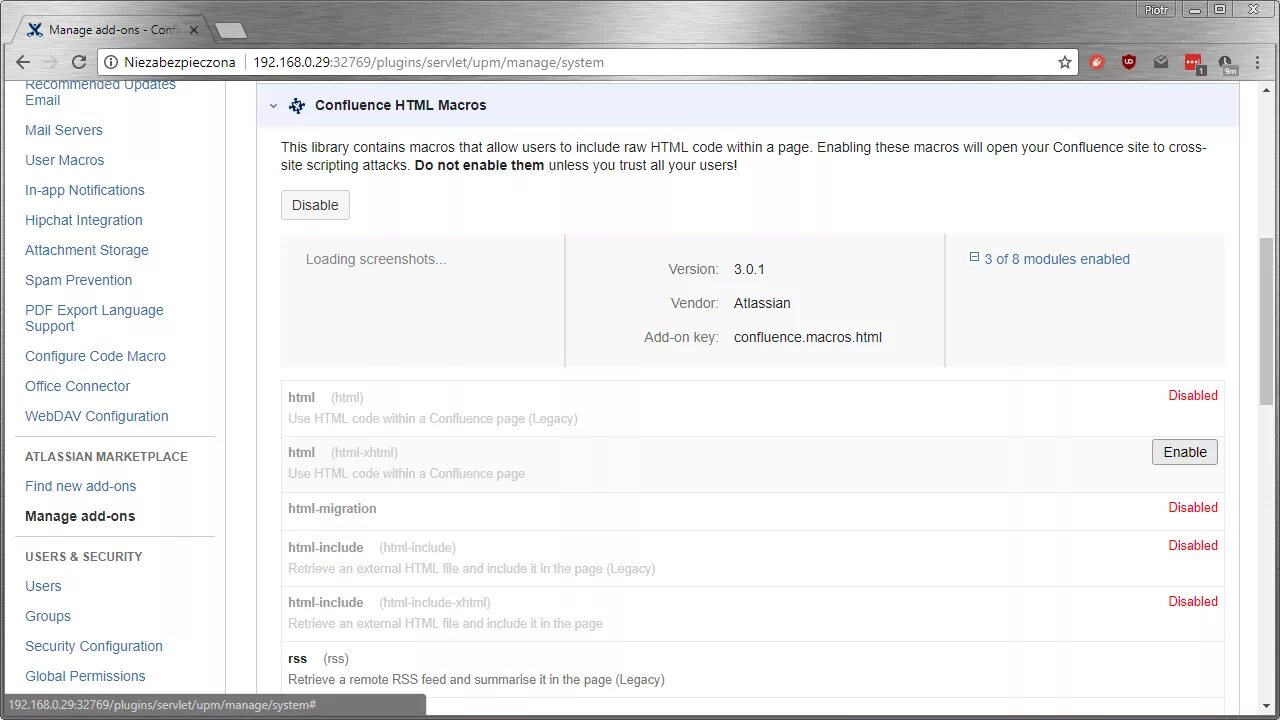
Task: Open the mail envelope extension icon
Action: (x=1160, y=62)
